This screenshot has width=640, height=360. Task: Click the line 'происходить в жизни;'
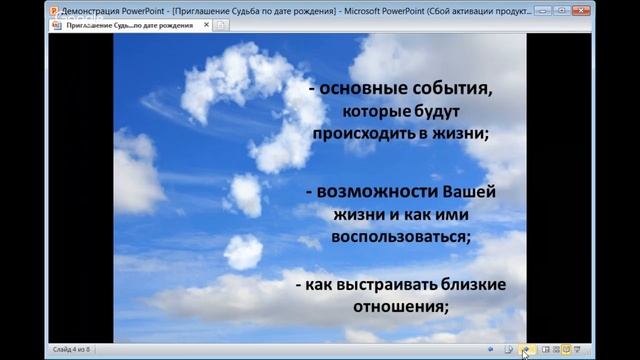[x=400, y=133]
